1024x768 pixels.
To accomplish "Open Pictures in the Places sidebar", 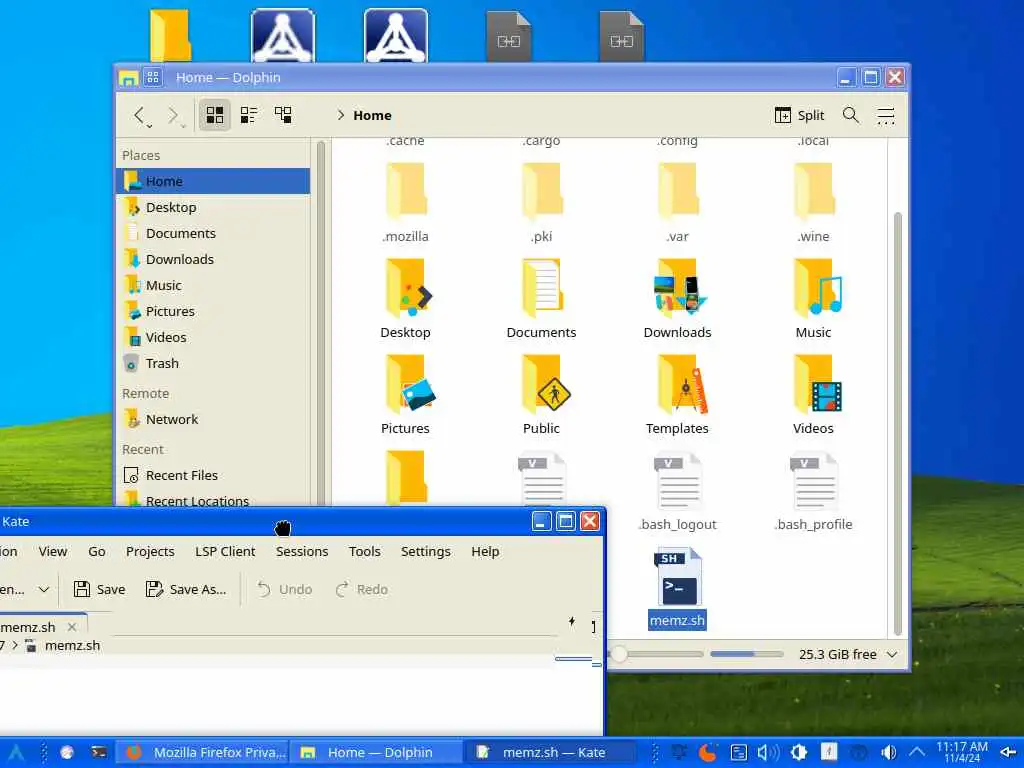I will pyautogui.click(x=213, y=312).
